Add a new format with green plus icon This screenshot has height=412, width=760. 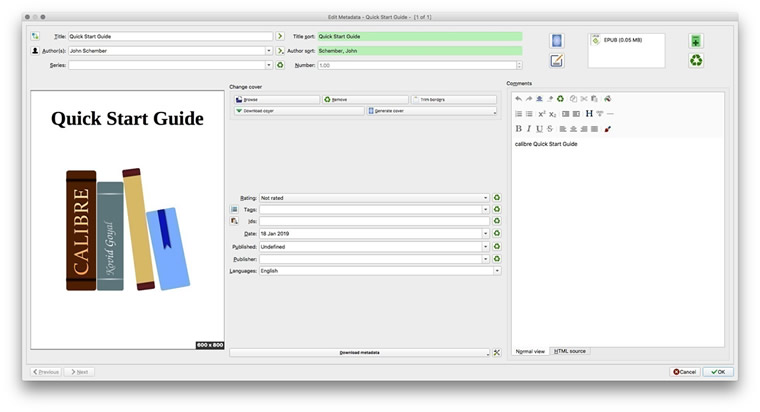click(x=696, y=41)
